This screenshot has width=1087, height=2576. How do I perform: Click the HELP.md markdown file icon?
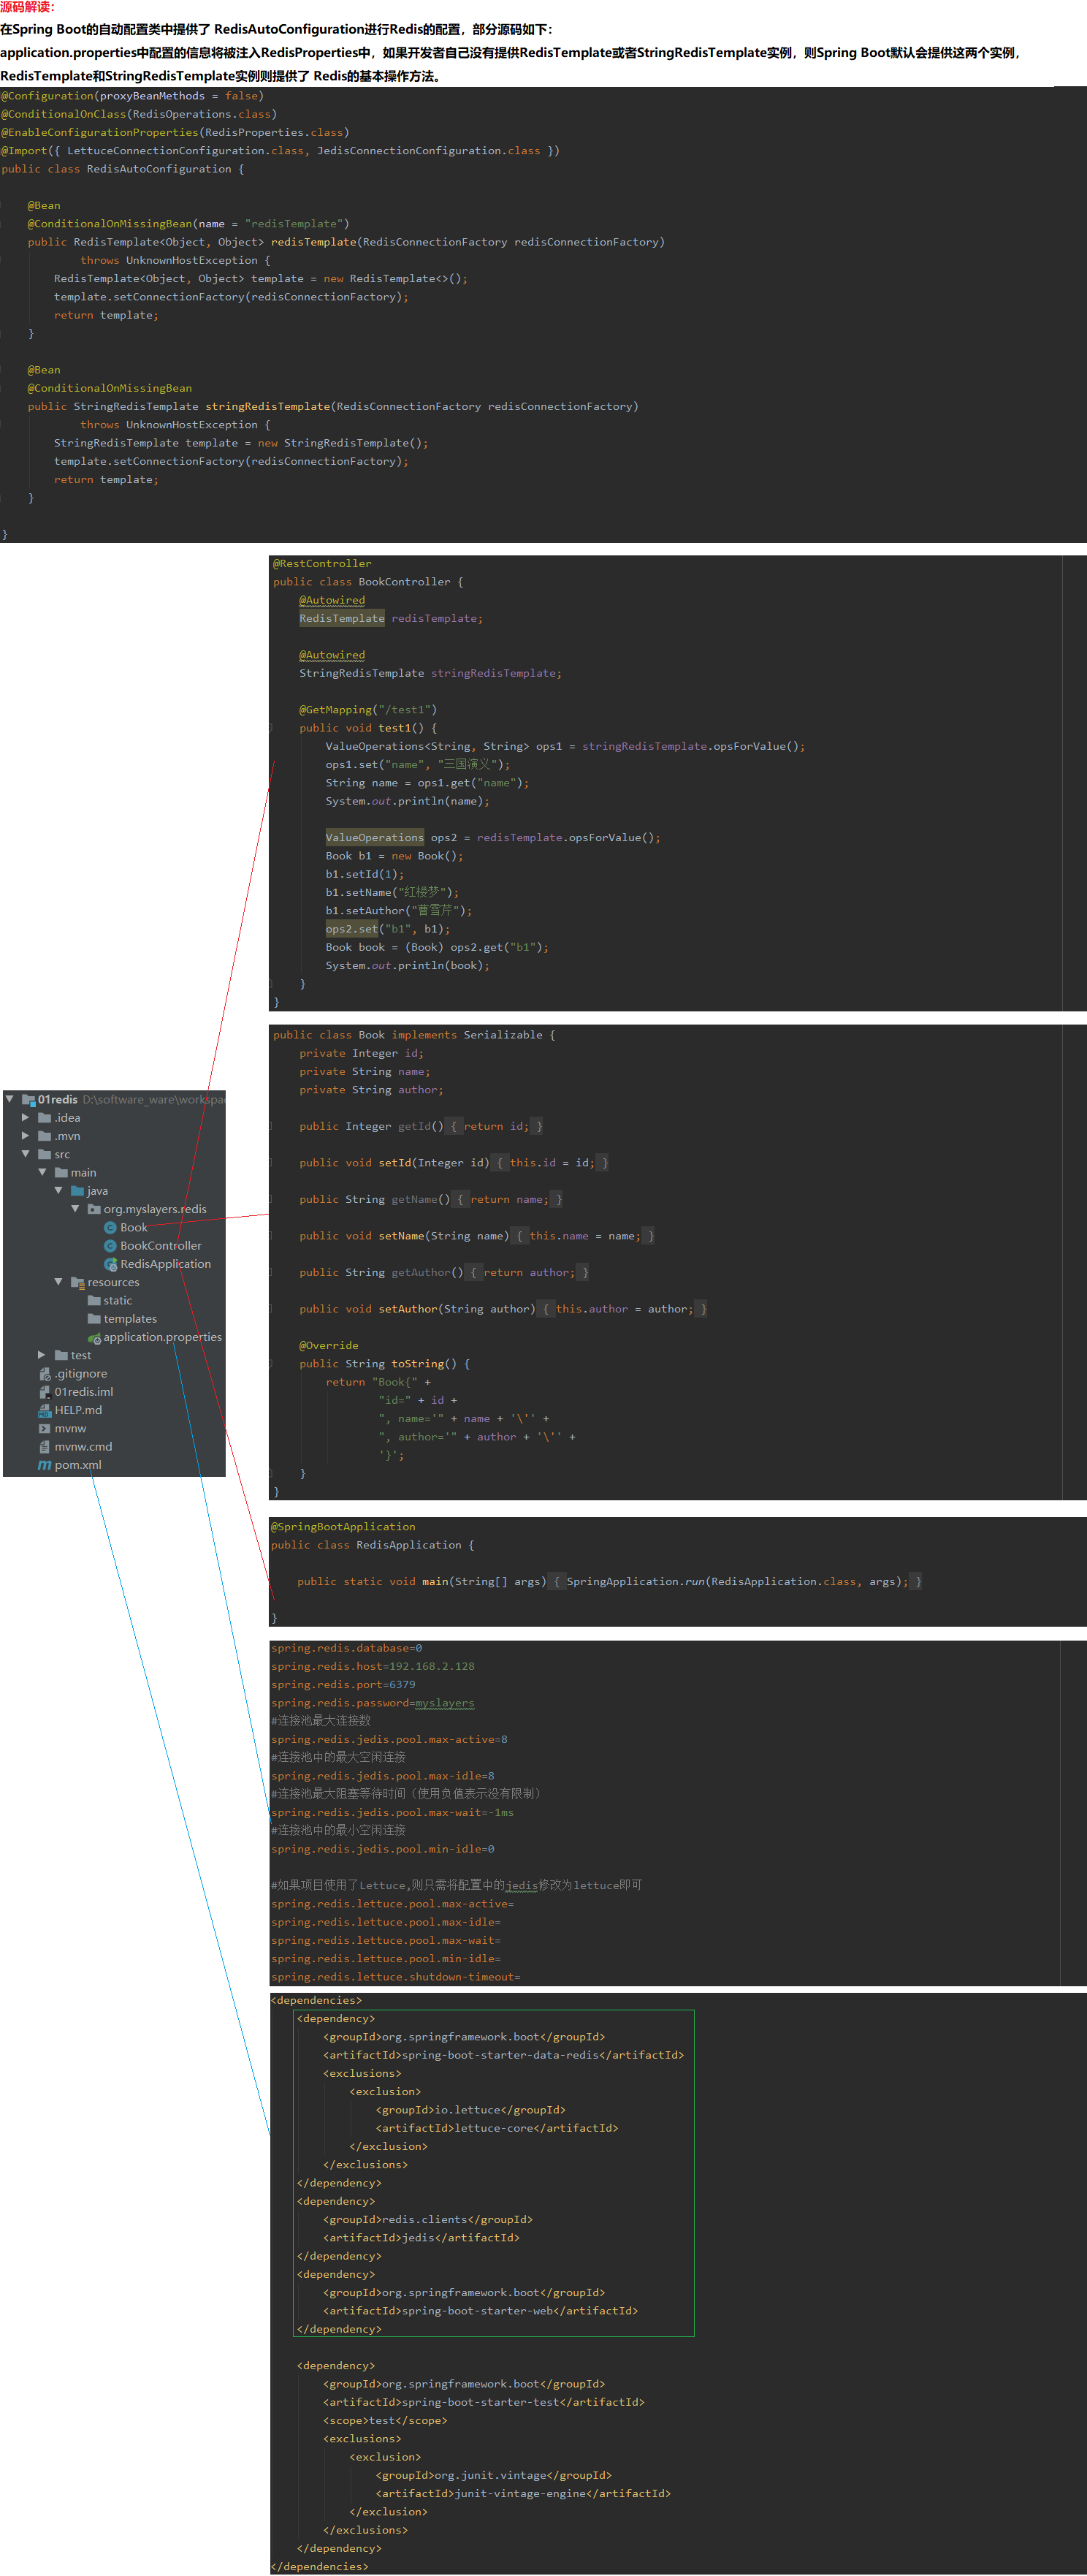44,1410
